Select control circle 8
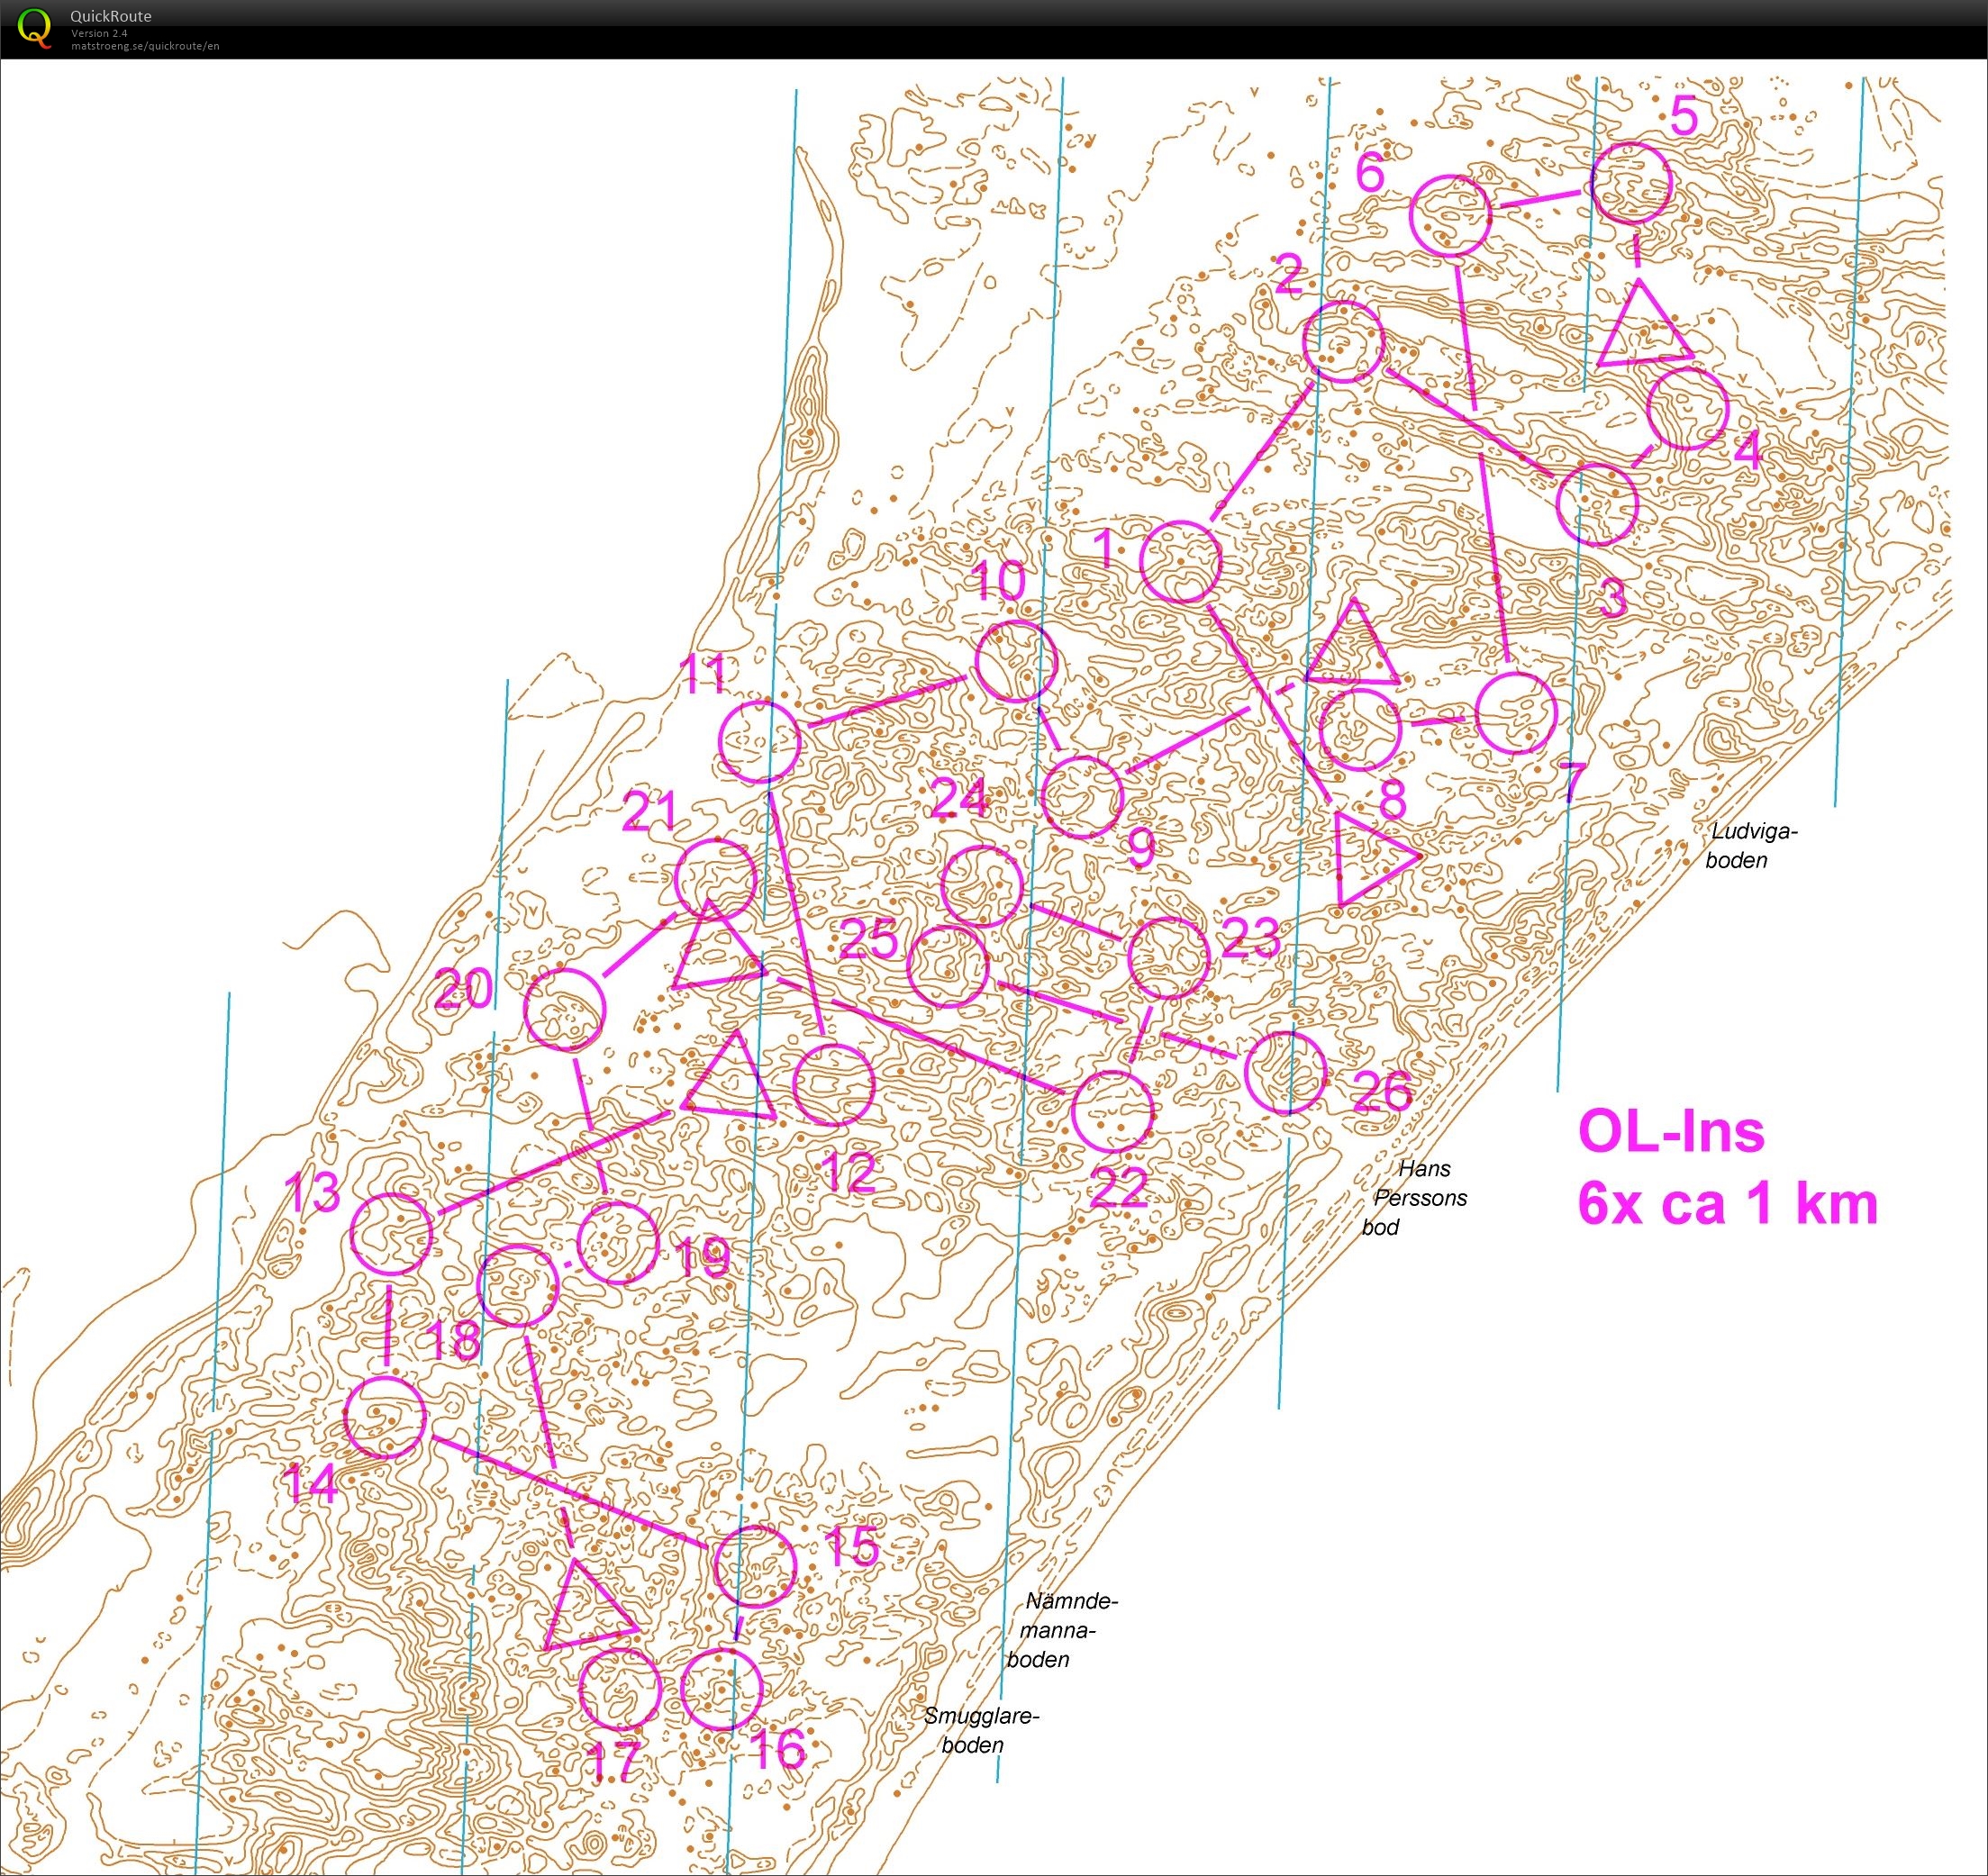The height and width of the screenshot is (1876, 1988). 1359,729
